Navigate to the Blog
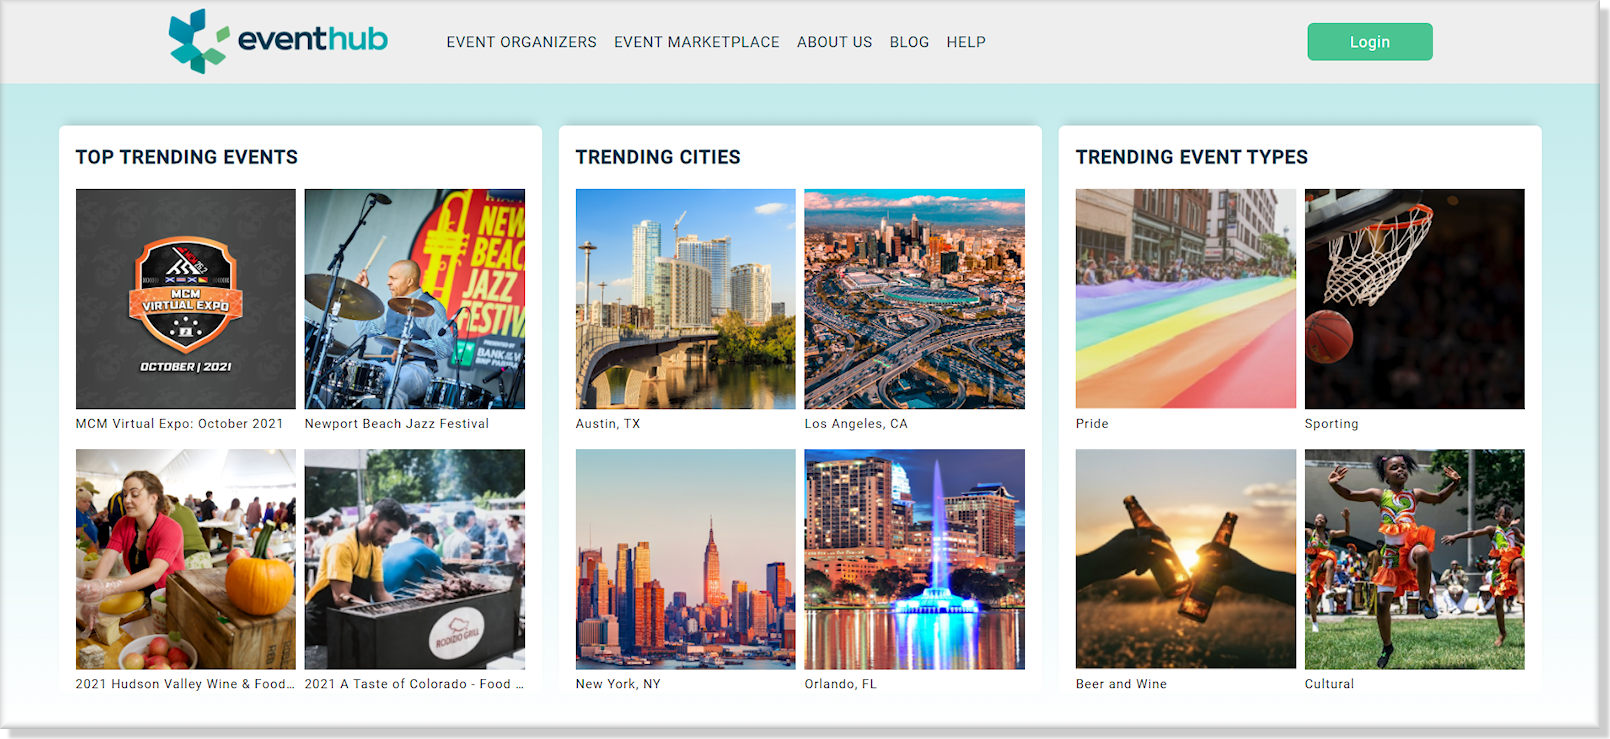Screen dimensions: 1610x739 coord(909,42)
